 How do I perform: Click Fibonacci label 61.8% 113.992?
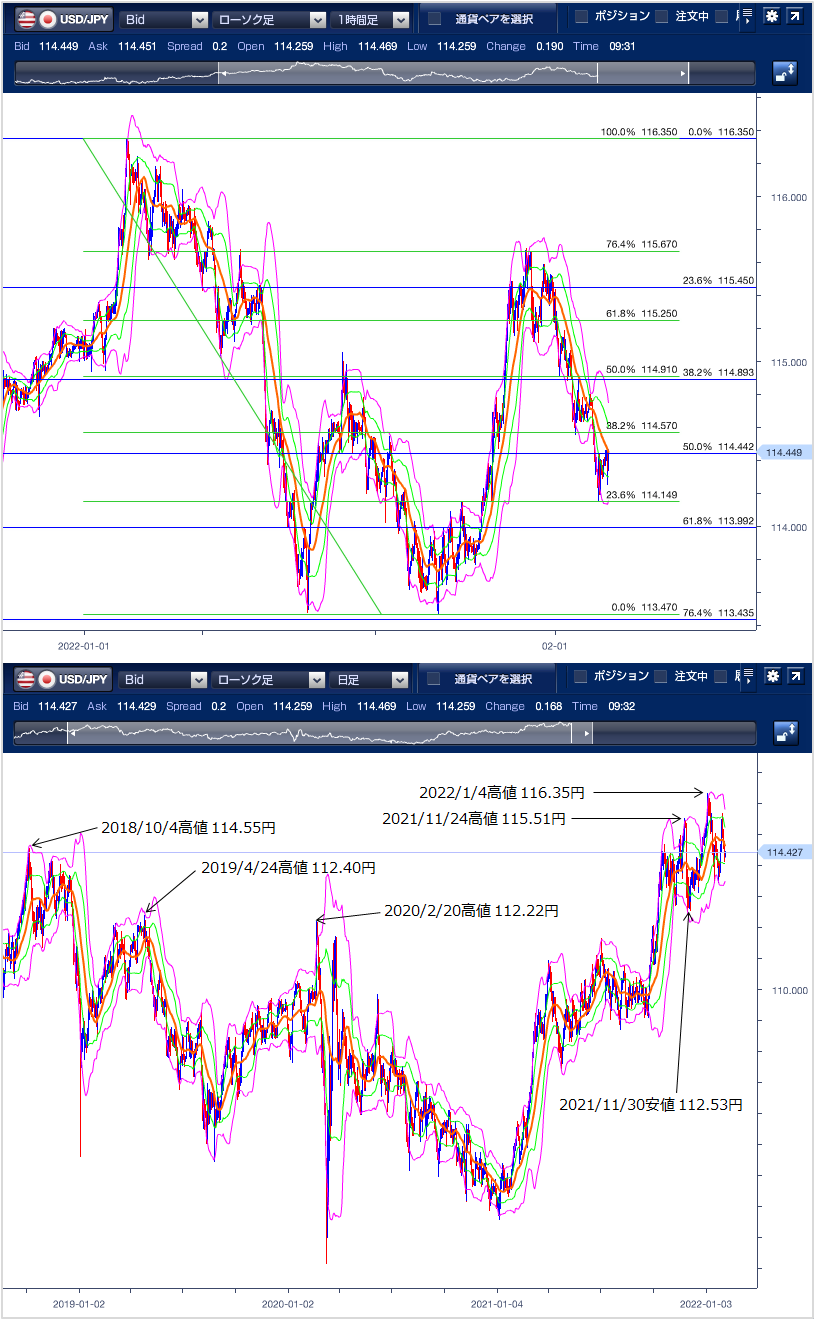click(x=719, y=521)
